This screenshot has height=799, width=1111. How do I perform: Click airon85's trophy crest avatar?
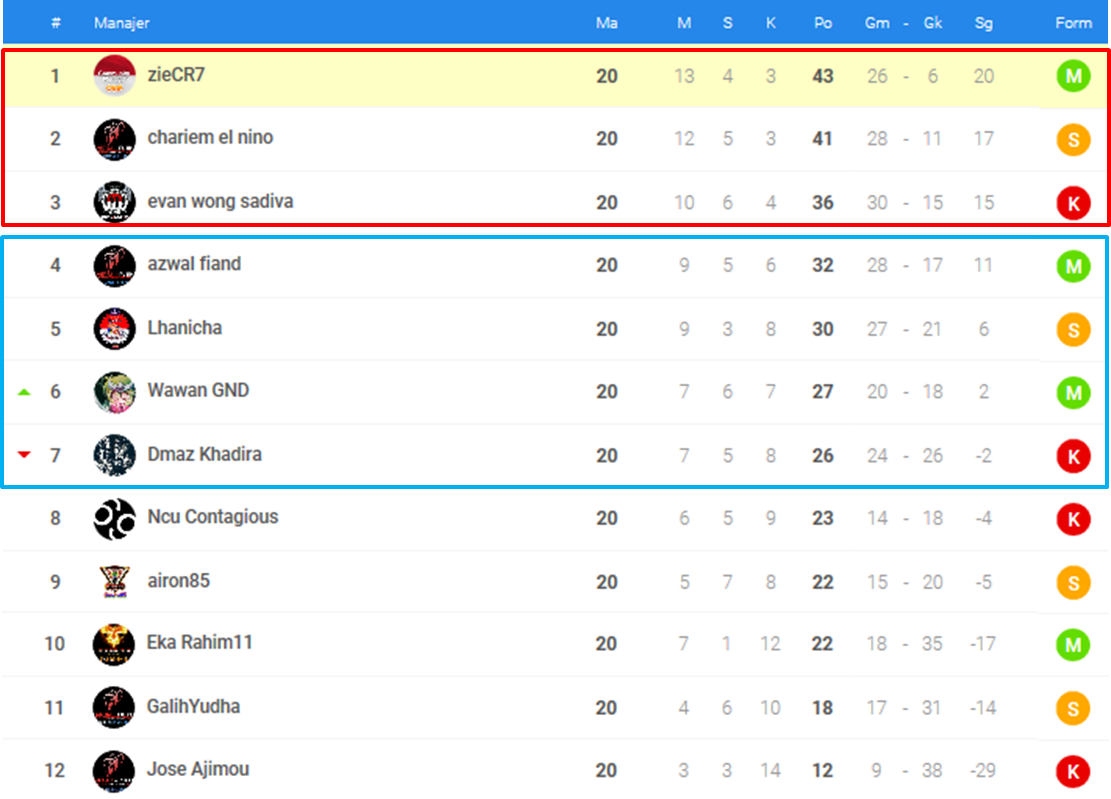(x=114, y=582)
